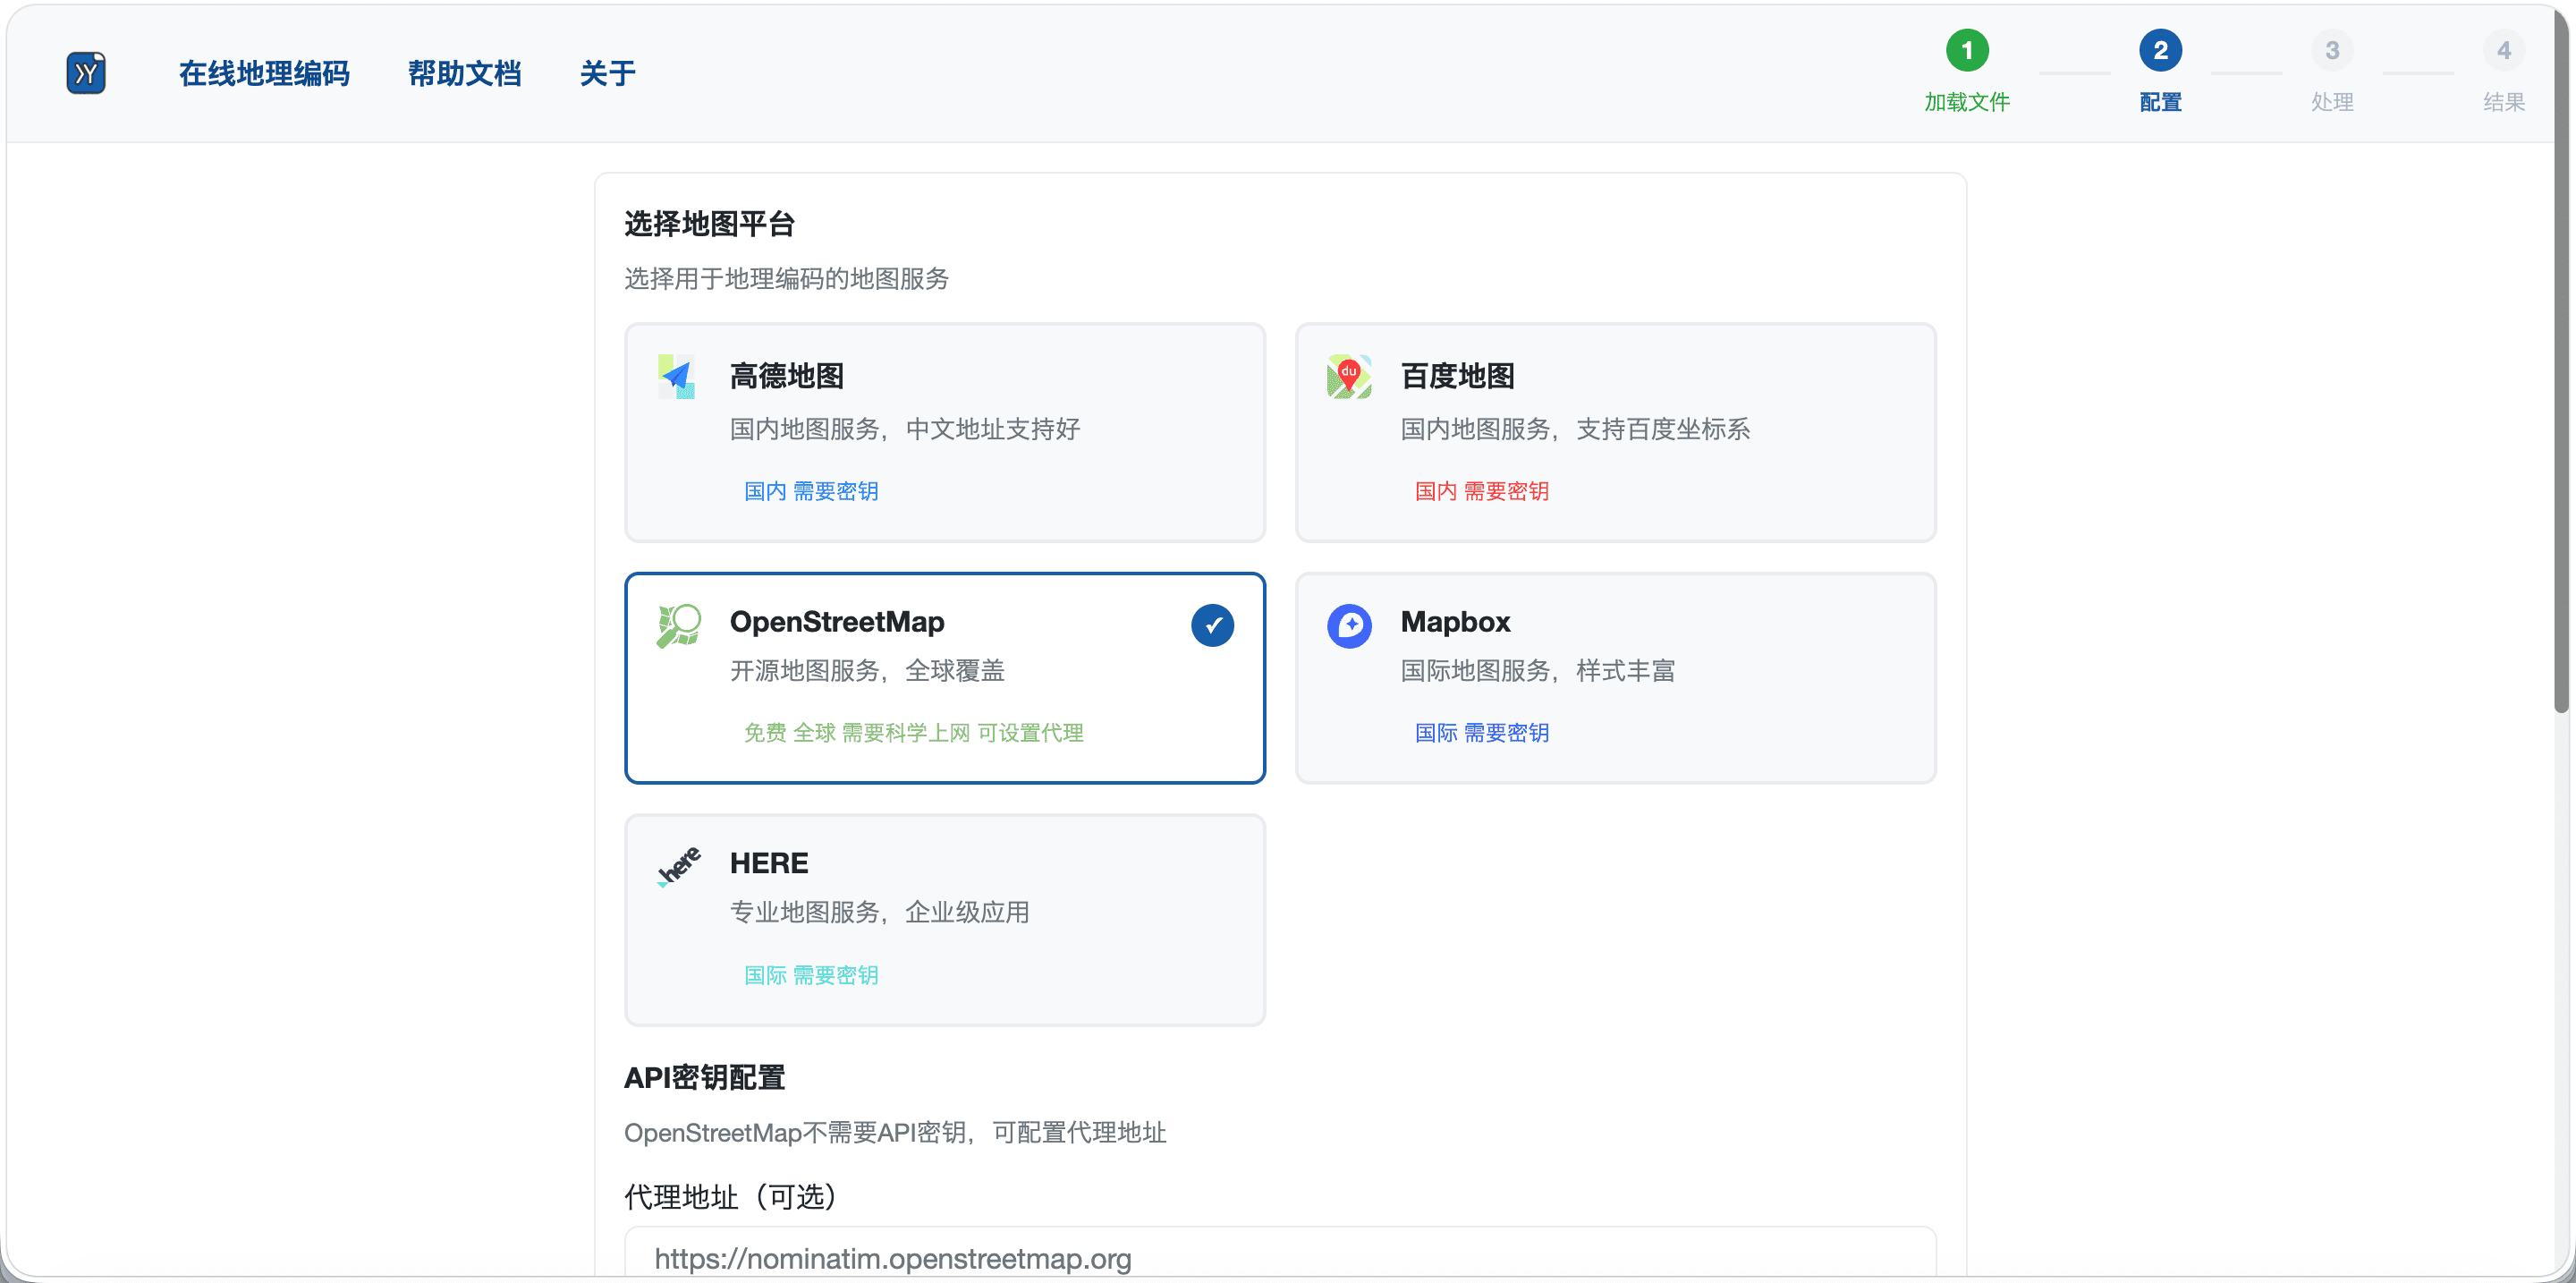Open the 在线地理编码 menu item

[x=264, y=73]
